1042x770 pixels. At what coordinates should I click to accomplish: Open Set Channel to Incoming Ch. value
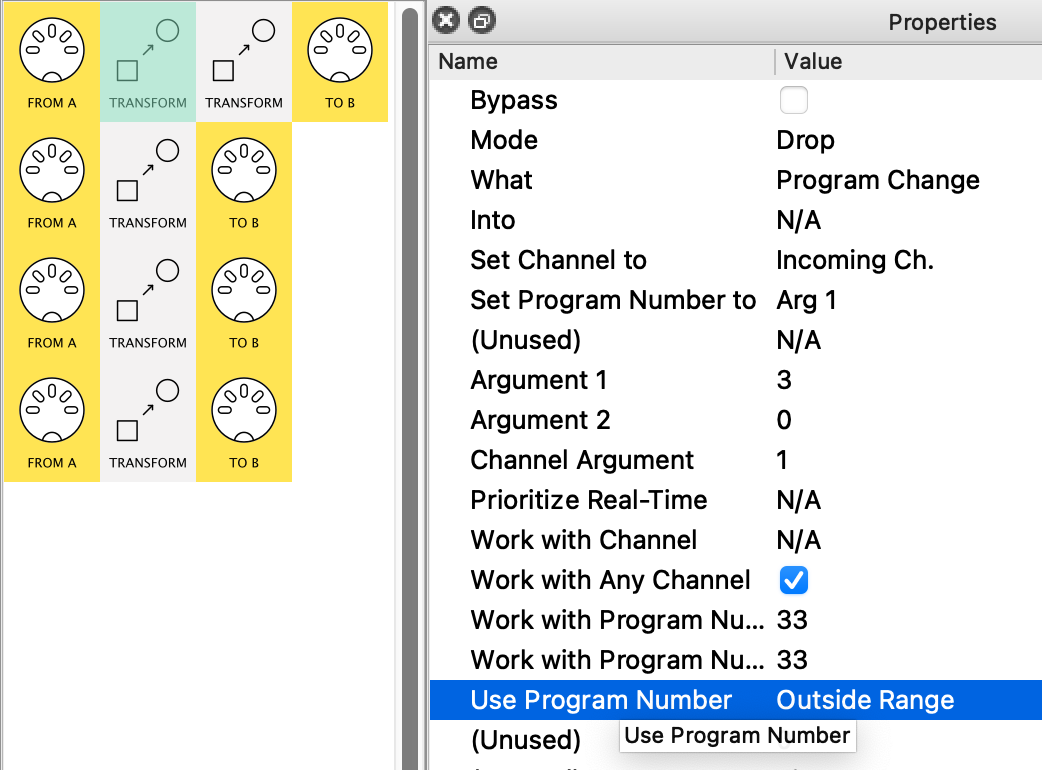(854, 261)
